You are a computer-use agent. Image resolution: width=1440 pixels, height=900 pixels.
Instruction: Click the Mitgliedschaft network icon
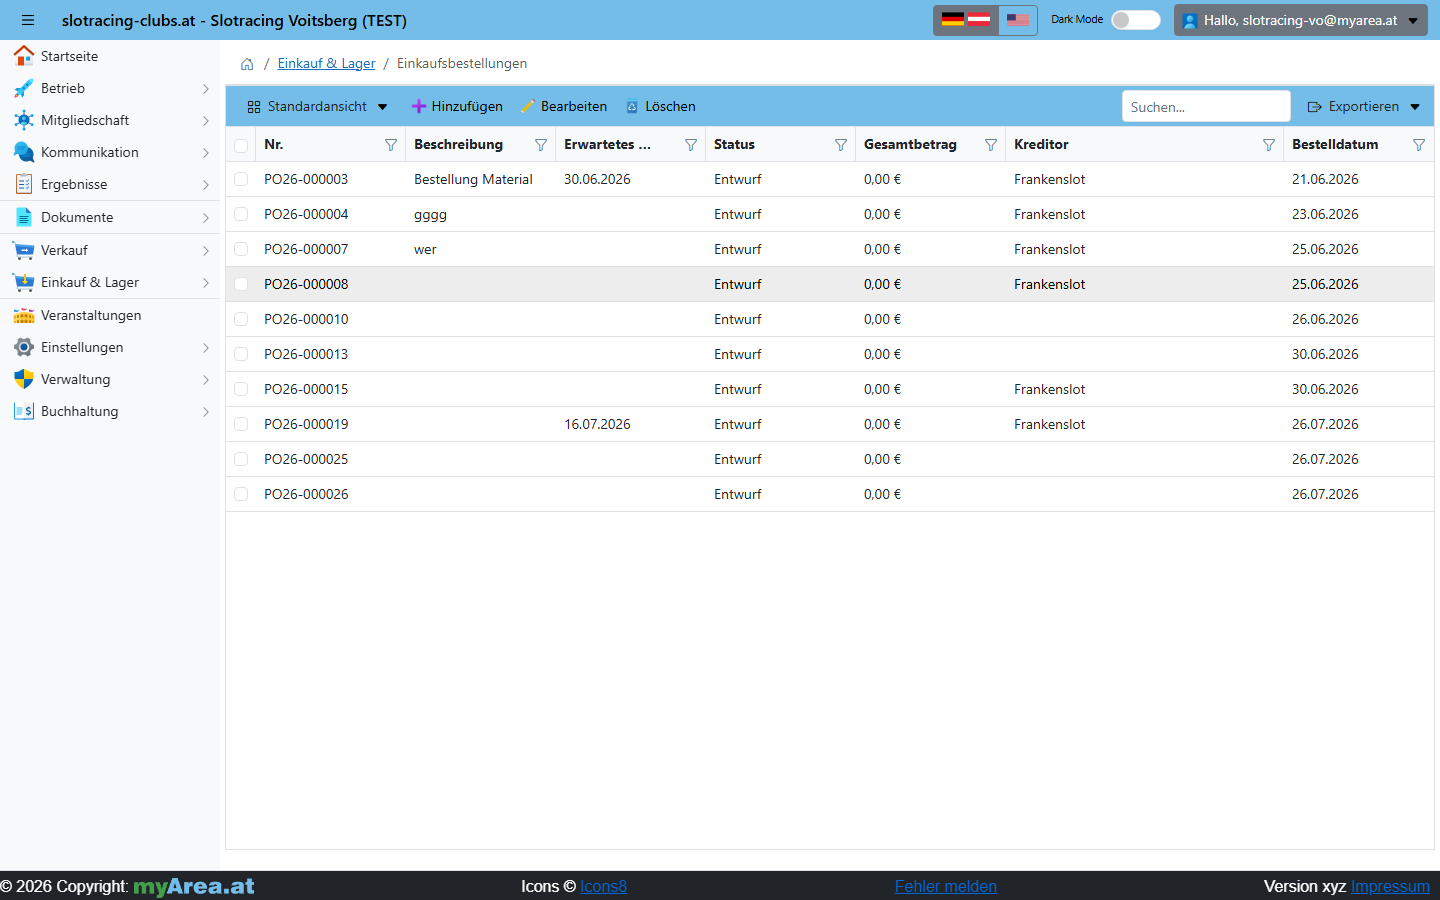(24, 120)
